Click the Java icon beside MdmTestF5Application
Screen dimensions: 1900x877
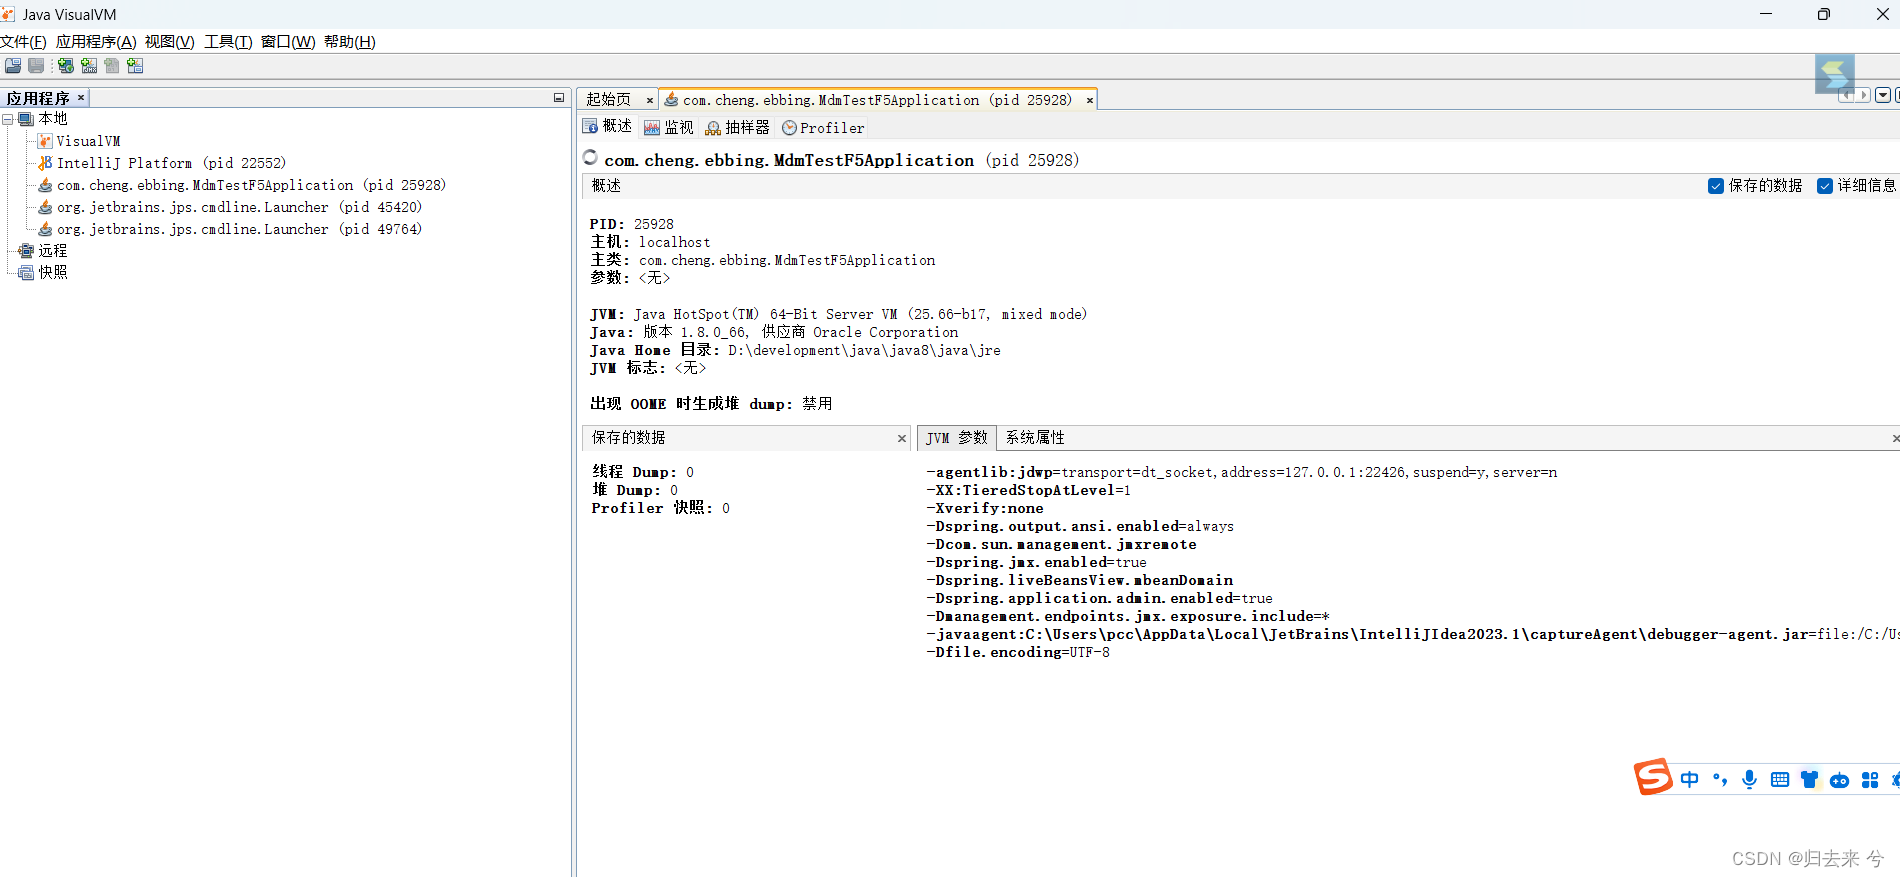[45, 185]
